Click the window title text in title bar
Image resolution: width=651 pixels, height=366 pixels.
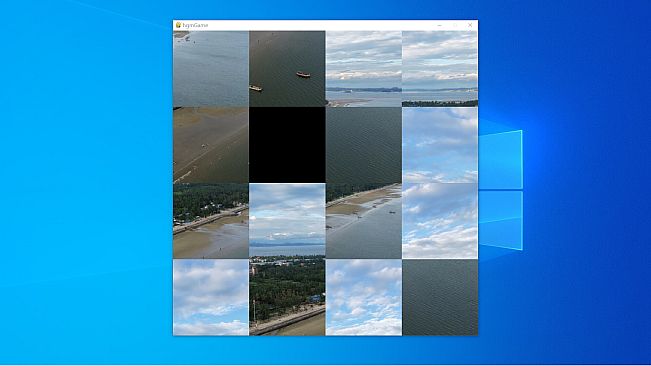pyautogui.click(x=195, y=25)
